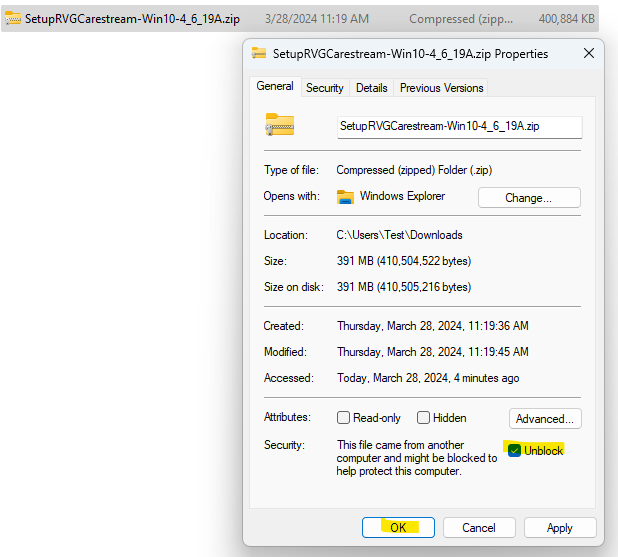Enable the Read-only attribute checkbox
Screen dimensions: 618x557
click(344, 418)
